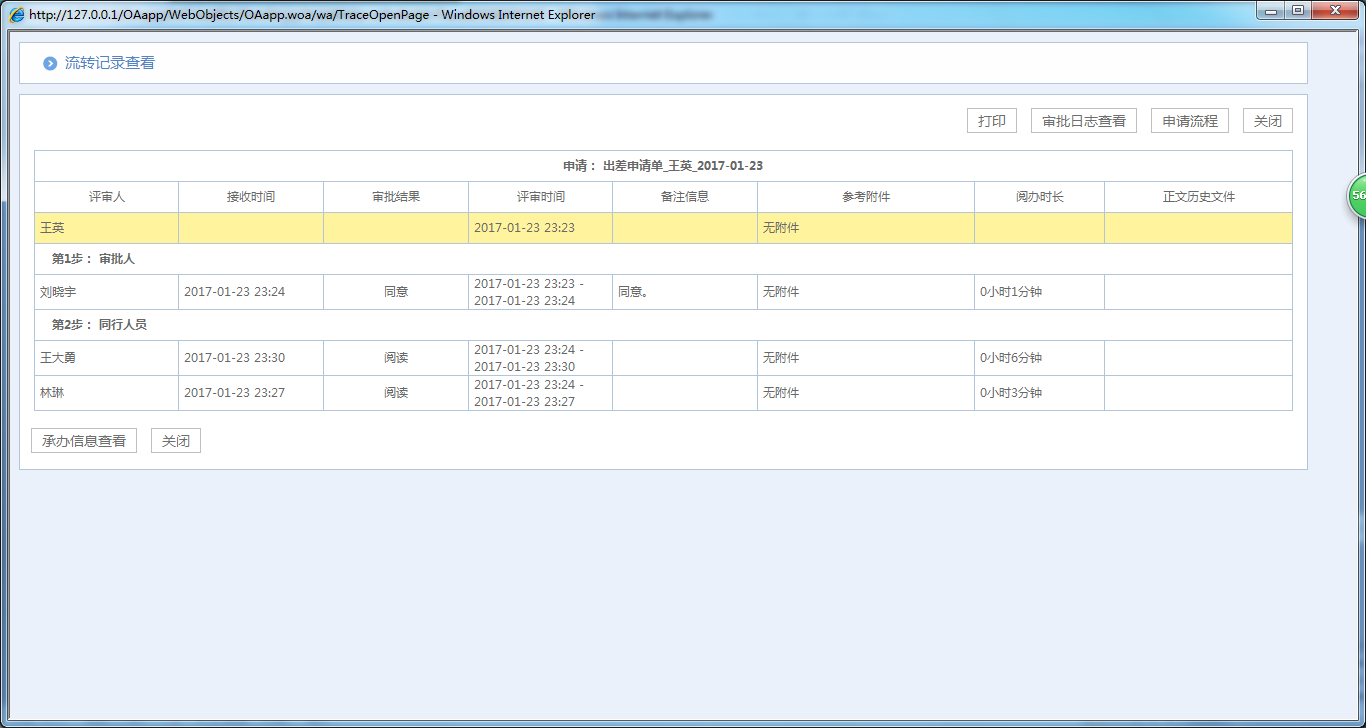Click the 评审人 column header

[106, 197]
